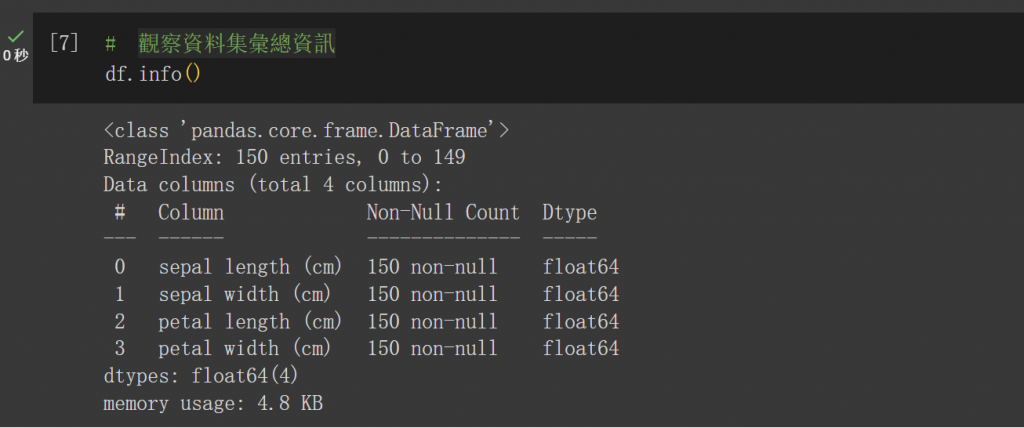Click the 觀察資料集彙總資訊 comment line
The image size is (1024, 428).
[x=220, y=45]
